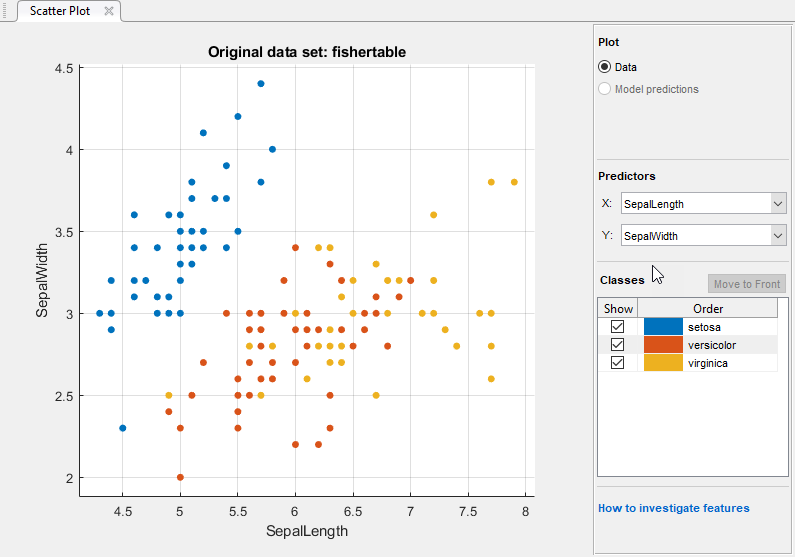The image size is (795, 557).
Task: Select the Scatter Plot tab
Action: point(60,11)
